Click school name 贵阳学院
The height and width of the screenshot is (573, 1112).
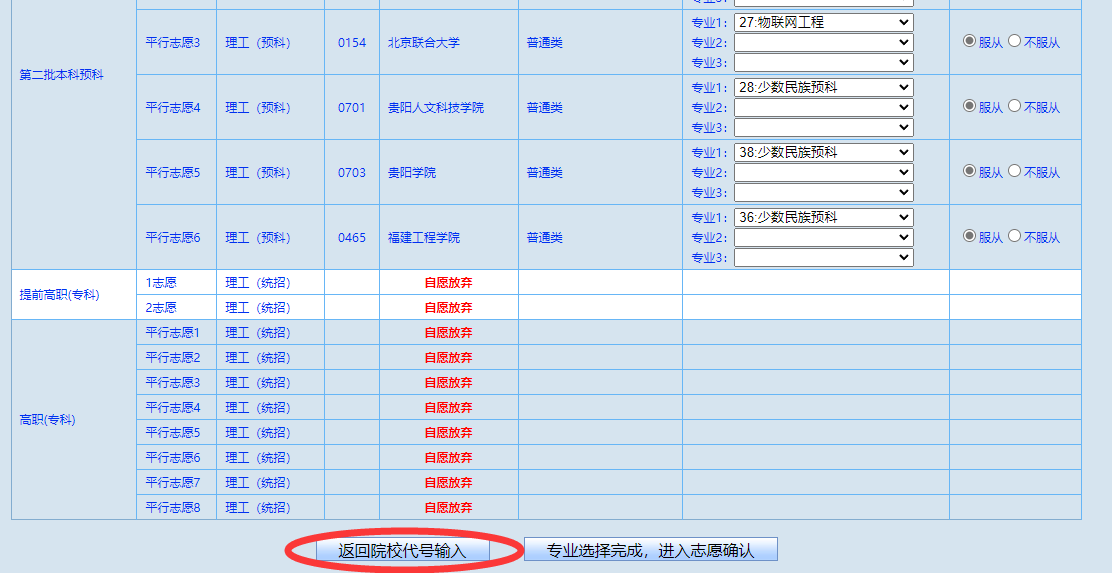(411, 172)
